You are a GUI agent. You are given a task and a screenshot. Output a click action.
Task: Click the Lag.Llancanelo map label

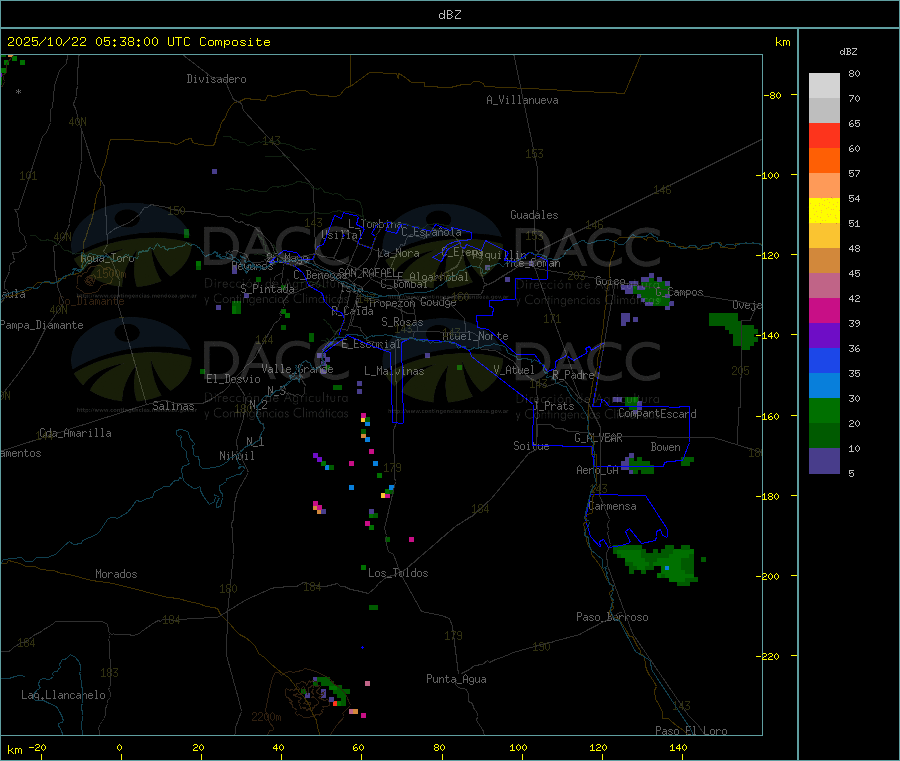tap(64, 695)
